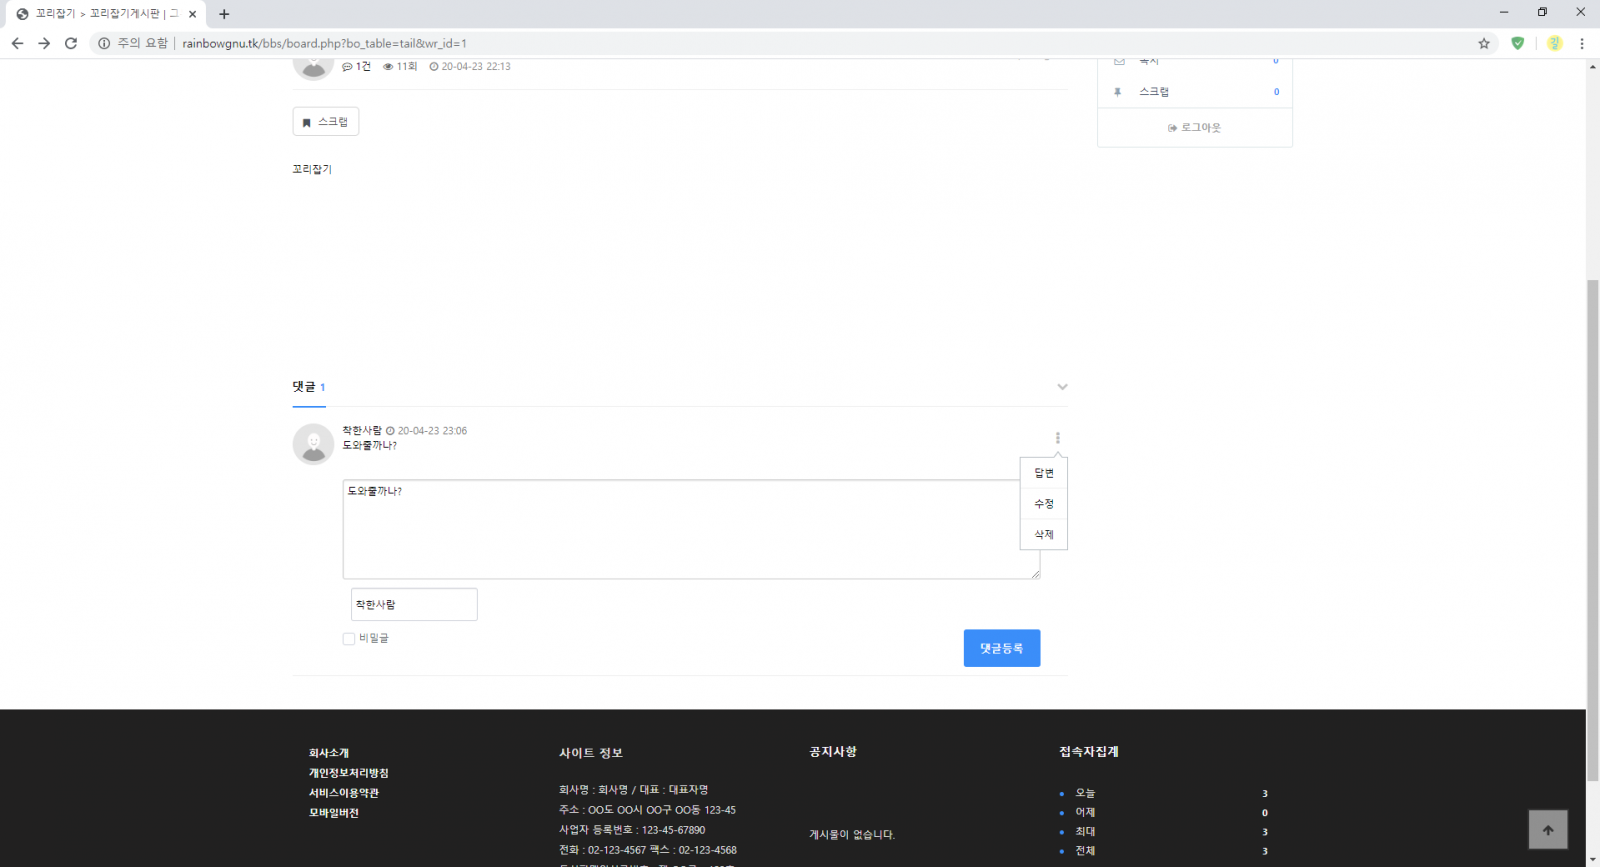Open Chrome's three-dot menu
This screenshot has width=1600, height=867.
click(x=1581, y=43)
